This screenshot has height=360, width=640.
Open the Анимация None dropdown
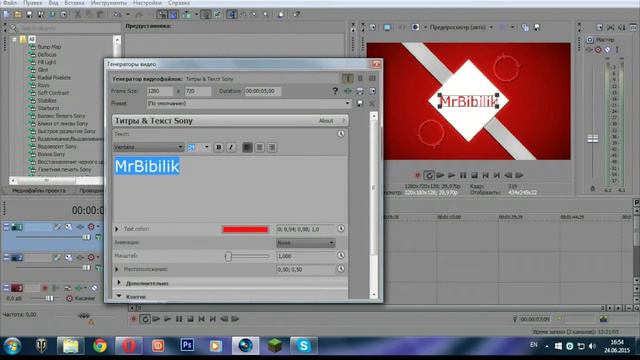point(305,243)
